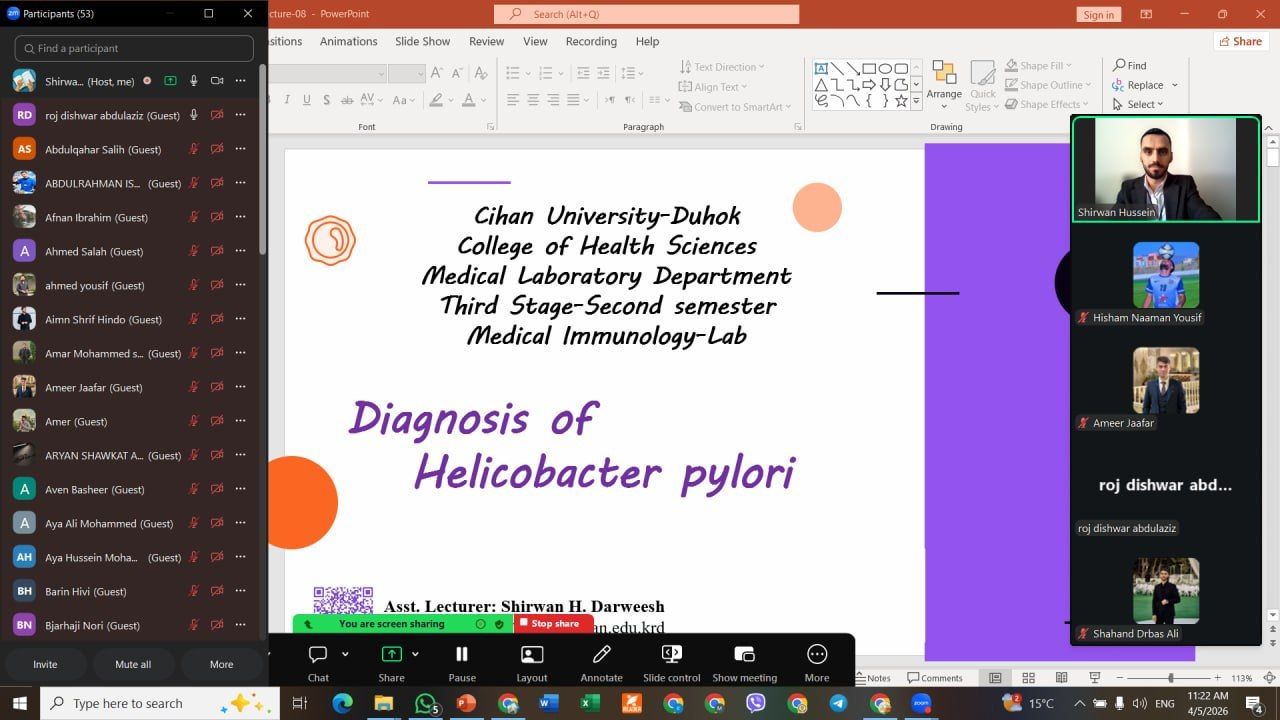Open WhatsApp from the taskbar
Viewport: 1280px width, 720px height.
coord(427,703)
